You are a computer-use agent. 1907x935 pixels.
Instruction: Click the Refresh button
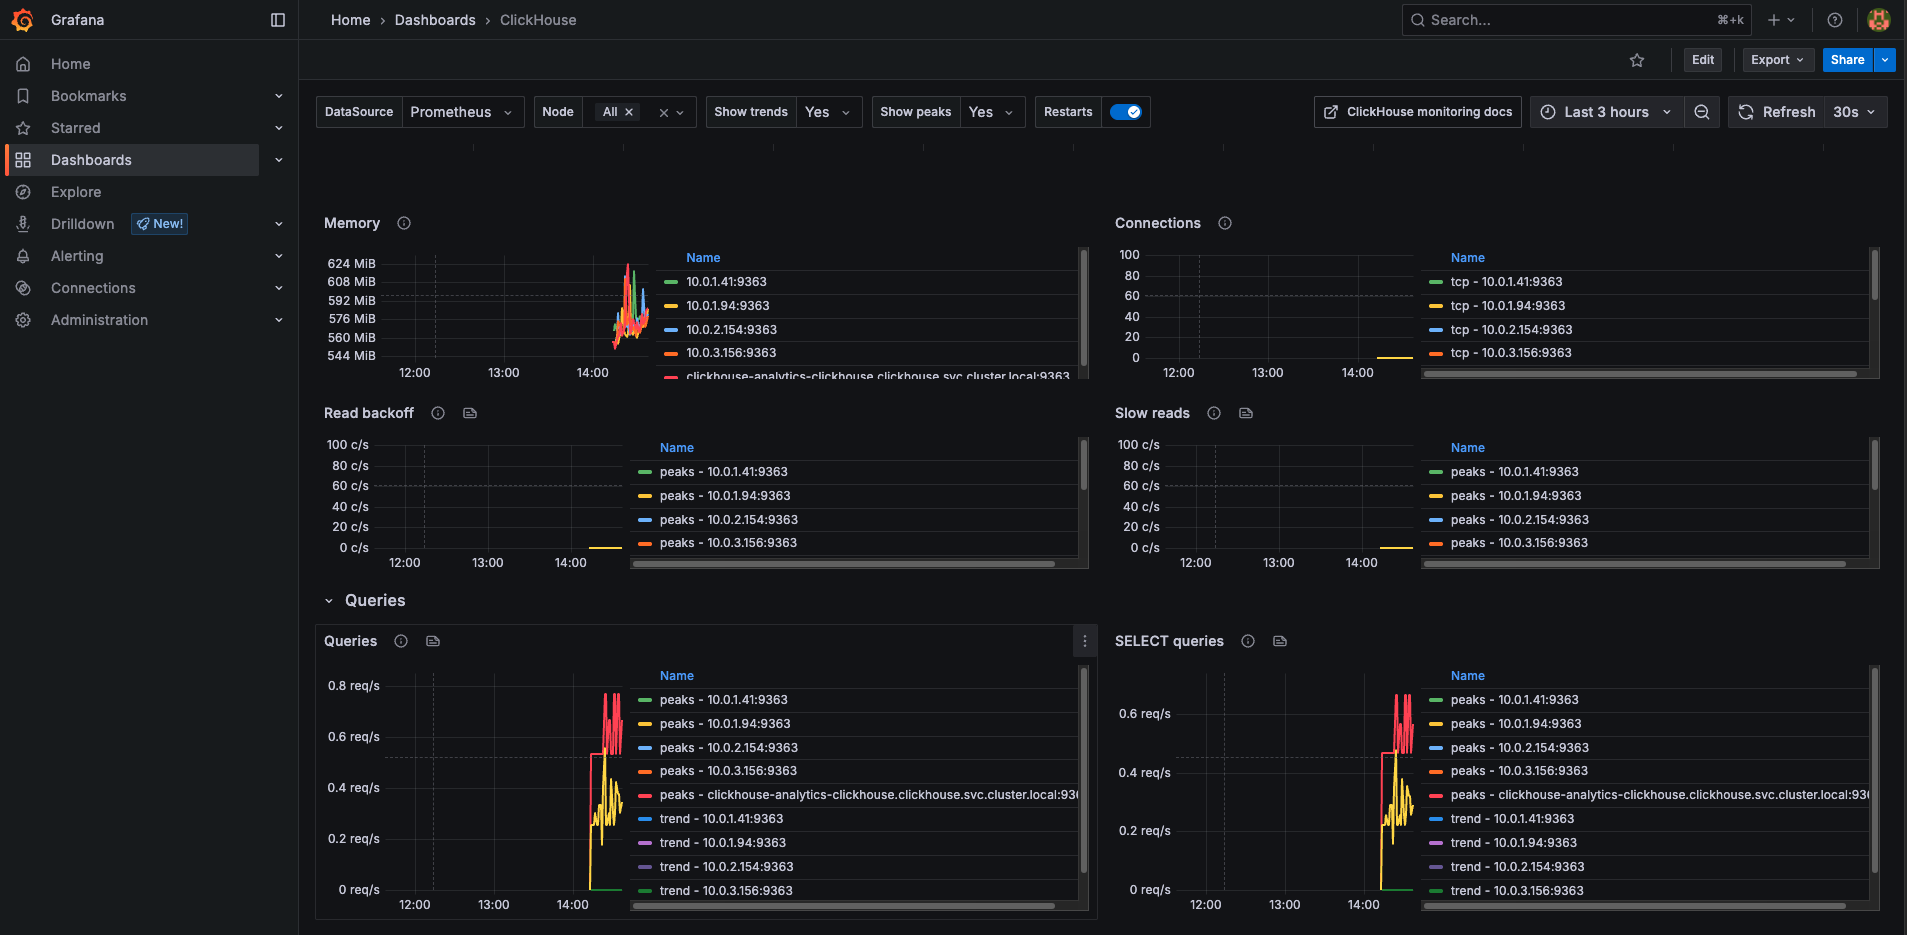pyautogui.click(x=1777, y=112)
